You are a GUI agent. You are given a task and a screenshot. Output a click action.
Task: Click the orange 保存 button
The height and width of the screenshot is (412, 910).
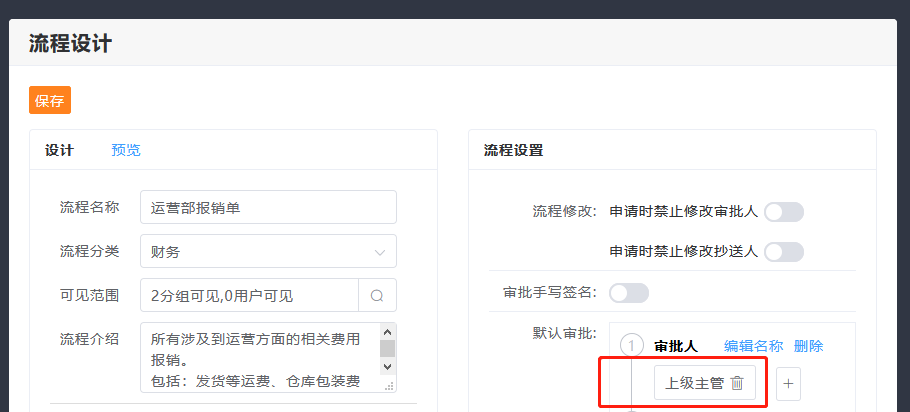click(50, 101)
